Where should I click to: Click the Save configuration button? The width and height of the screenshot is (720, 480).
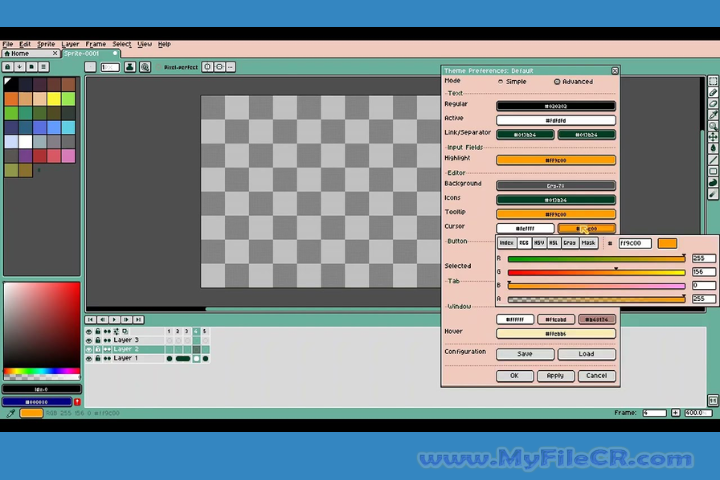525,354
